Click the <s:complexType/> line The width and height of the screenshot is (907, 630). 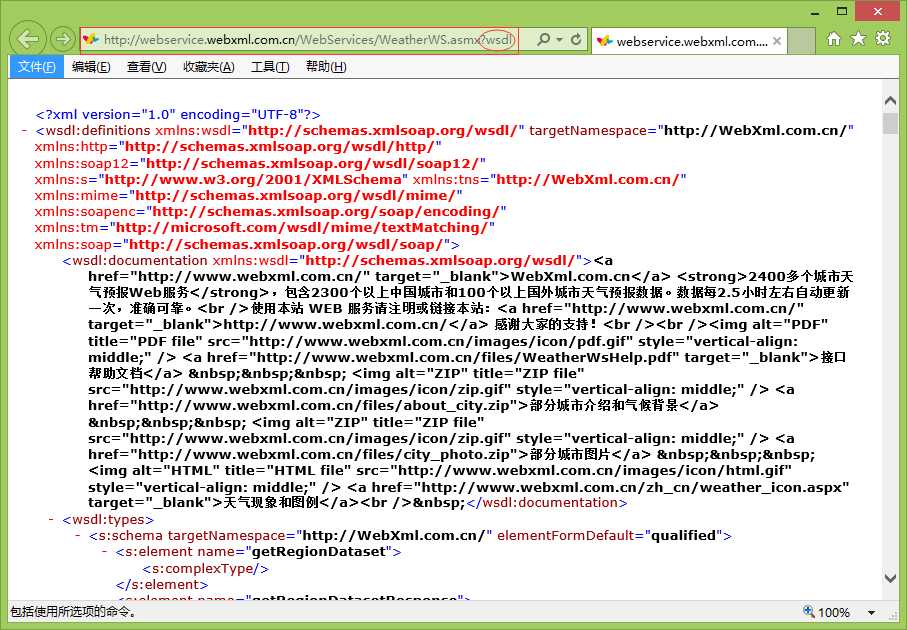click(205, 569)
